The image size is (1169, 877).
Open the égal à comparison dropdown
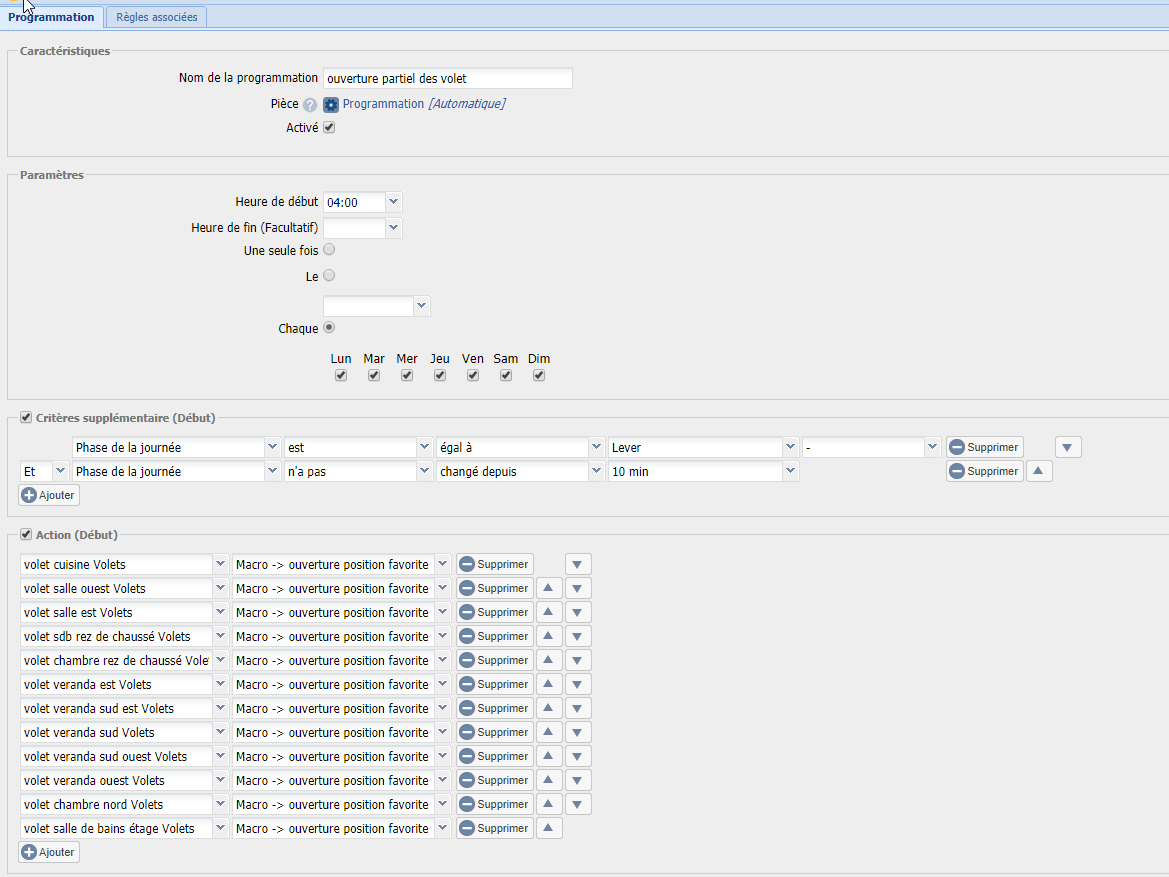[x=596, y=447]
